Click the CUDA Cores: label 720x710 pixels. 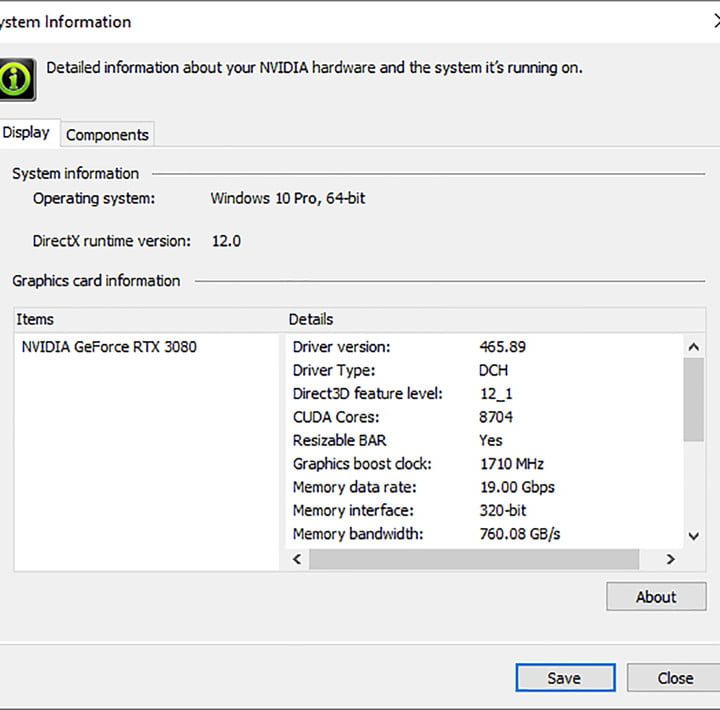[336, 417]
